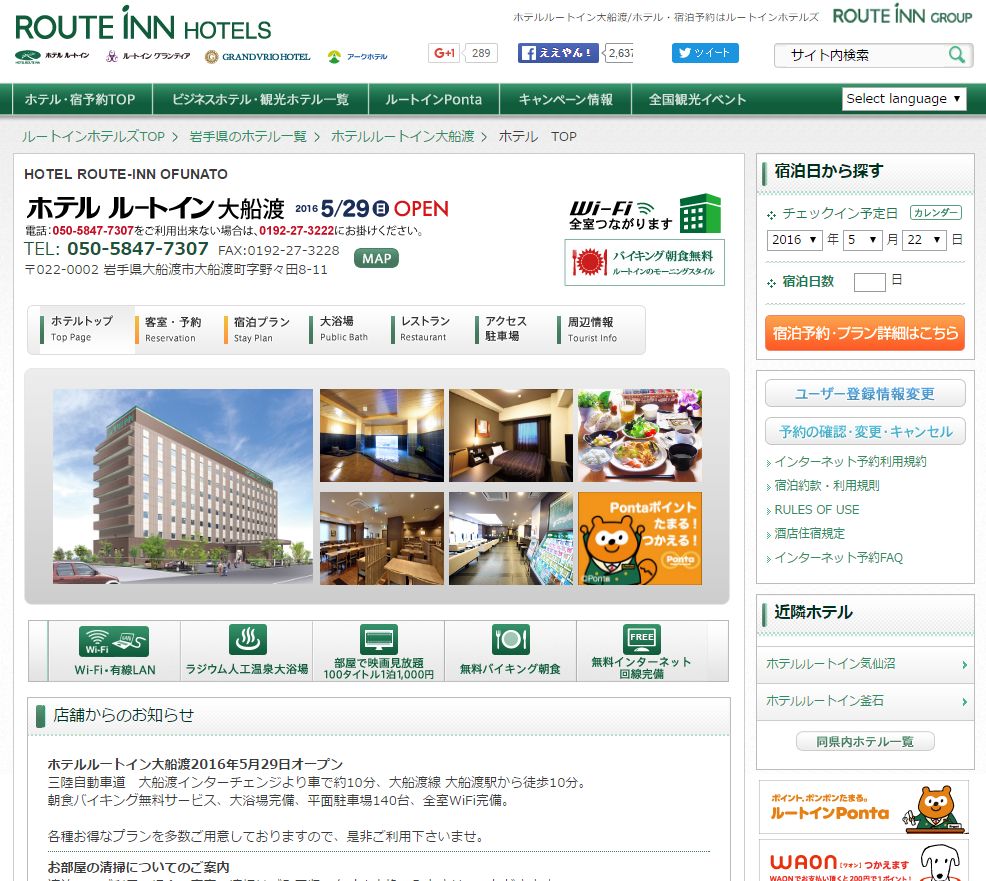
Task: Click the guest room photo thumbnail
Action: (511, 435)
